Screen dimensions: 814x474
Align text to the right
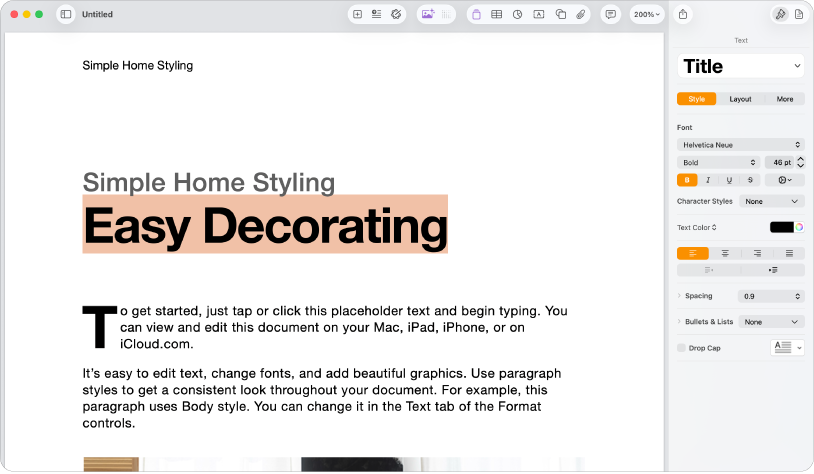[x=757, y=253]
